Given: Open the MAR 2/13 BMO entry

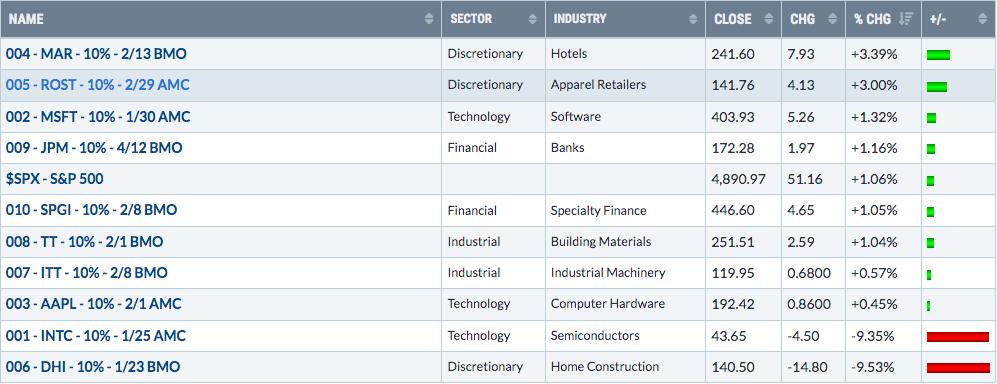Looking at the screenshot, I should point(96,54).
